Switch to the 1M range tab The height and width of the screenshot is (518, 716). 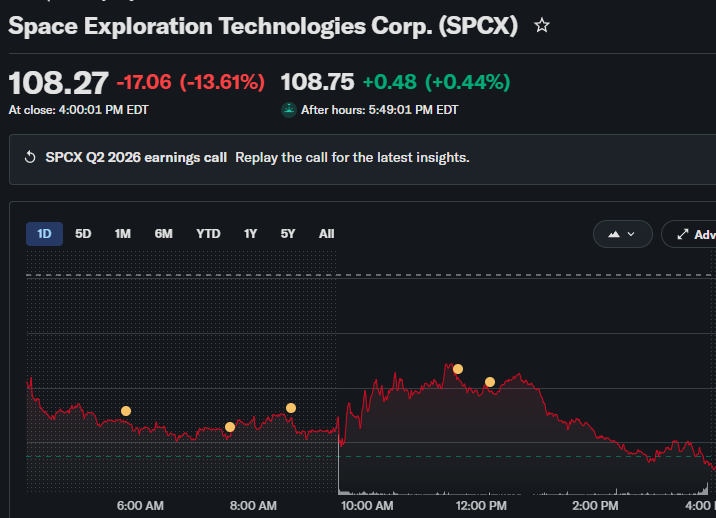123,234
